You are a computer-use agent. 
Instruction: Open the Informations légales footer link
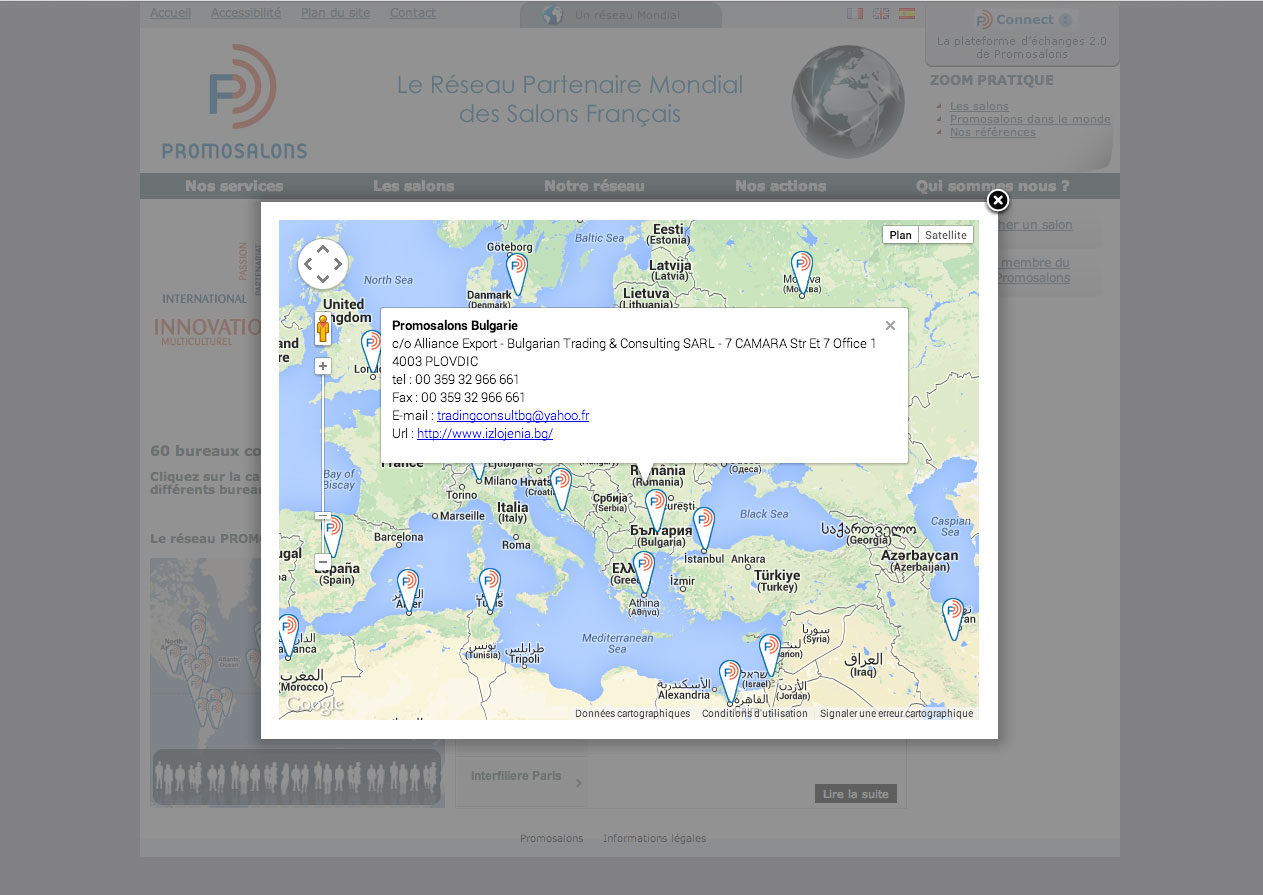pos(654,838)
